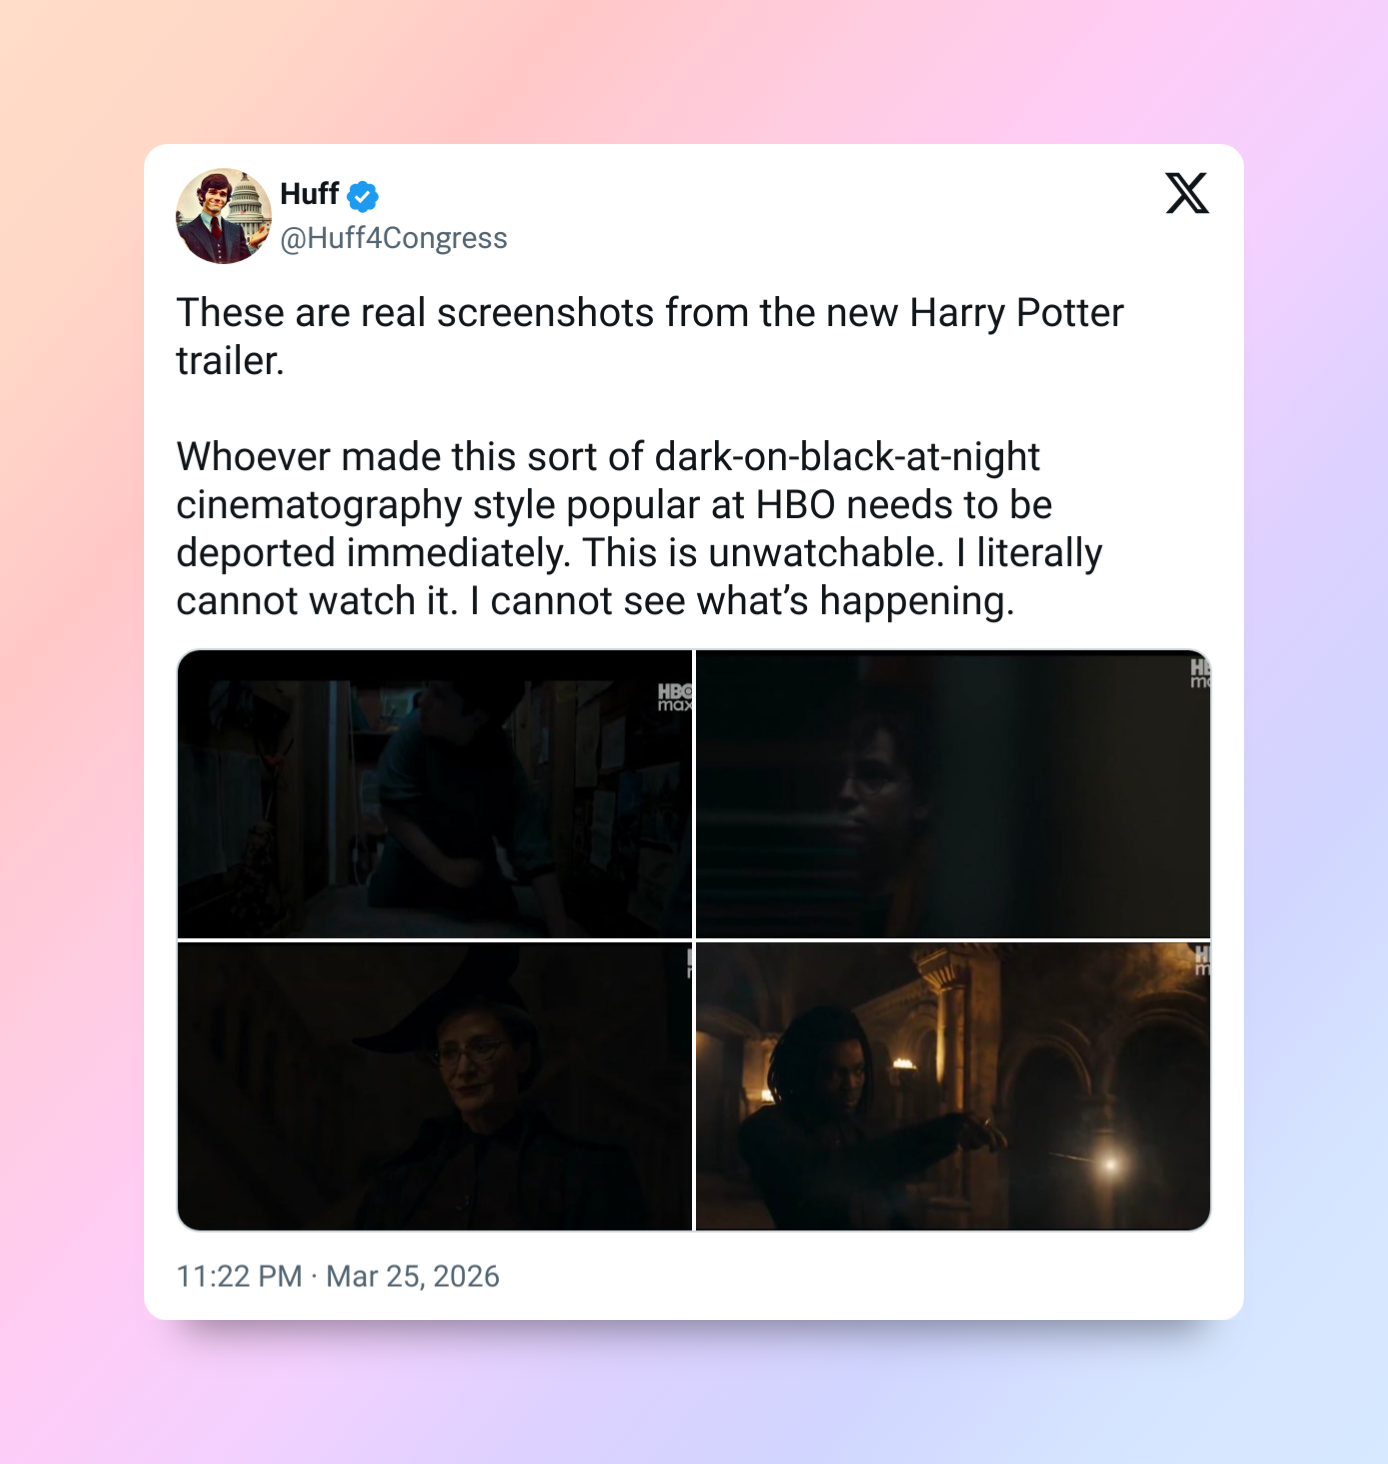Viewport: 1388px width, 1464px height.
Task: Click the HBO Max watermark in first image
Action: click(675, 697)
